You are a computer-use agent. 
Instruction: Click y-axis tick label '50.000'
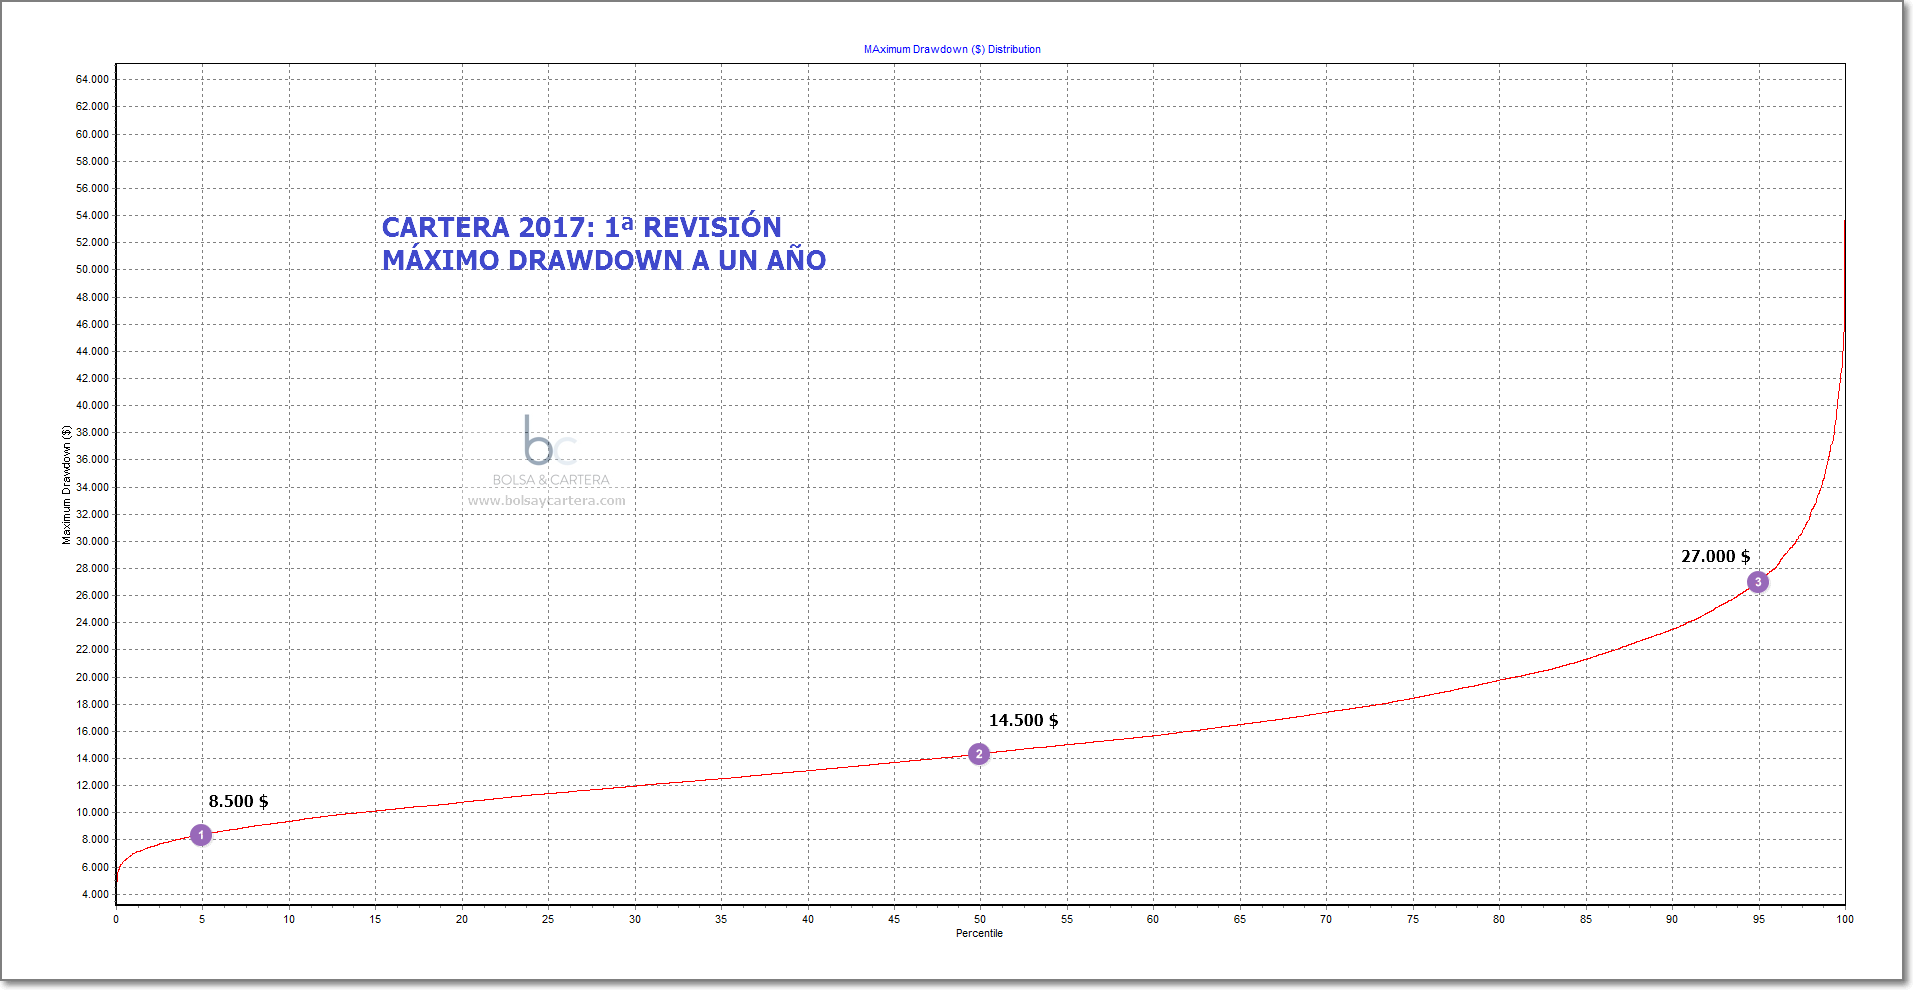92,269
